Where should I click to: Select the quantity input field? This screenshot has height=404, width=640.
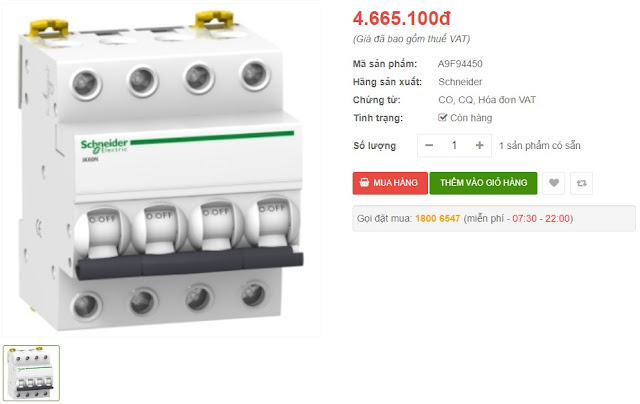pyautogui.click(x=454, y=145)
